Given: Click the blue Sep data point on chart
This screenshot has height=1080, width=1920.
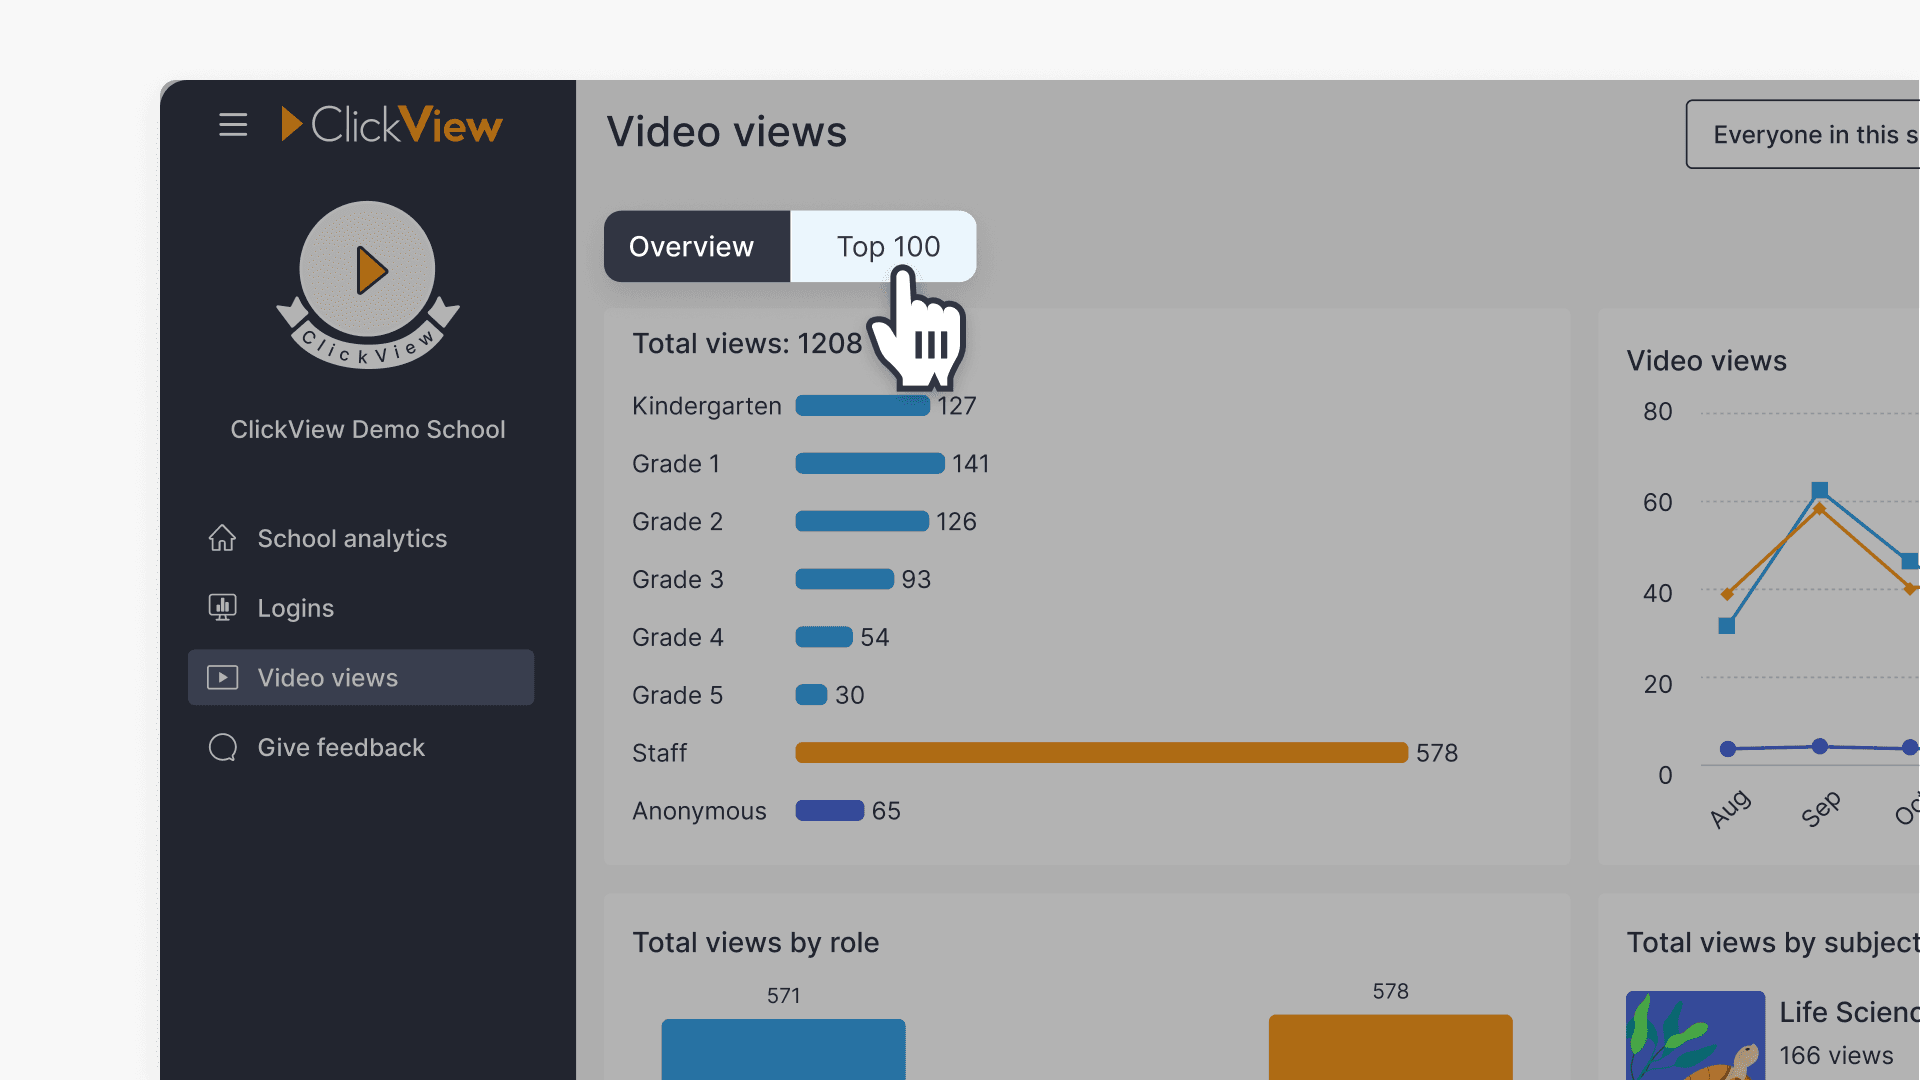Looking at the screenshot, I should point(1820,490).
